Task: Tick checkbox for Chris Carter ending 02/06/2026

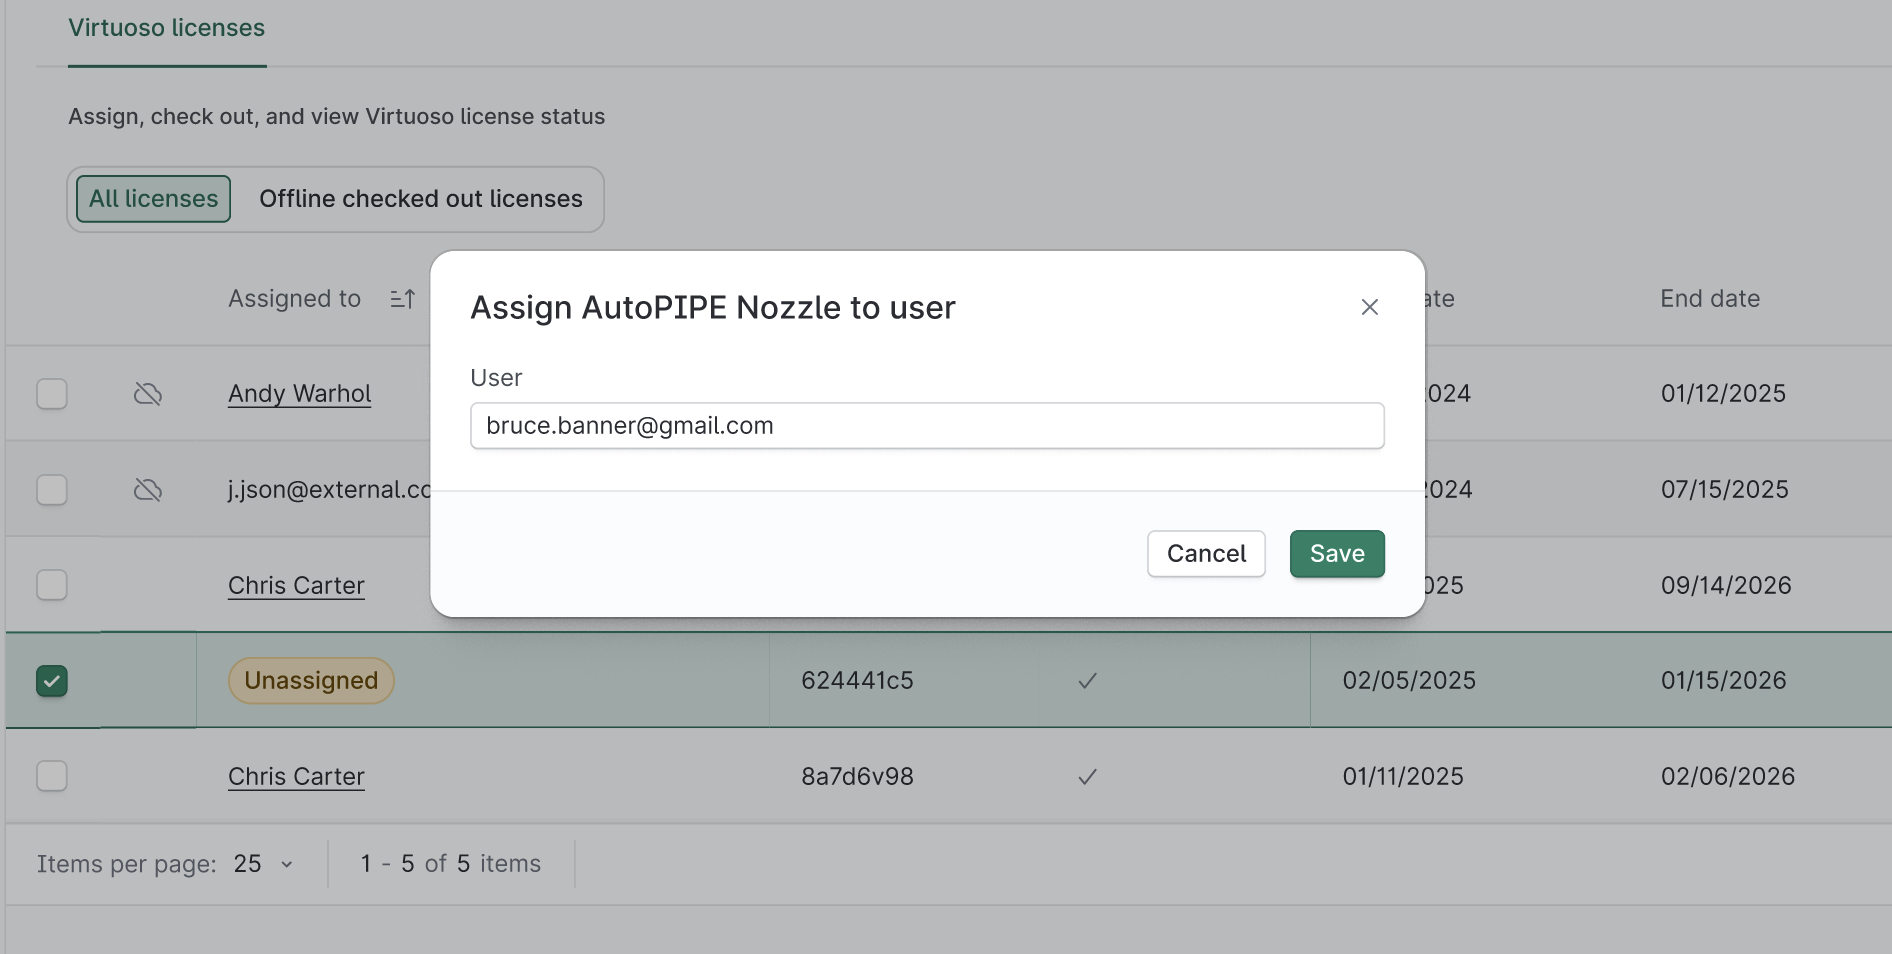Action: (x=52, y=776)
